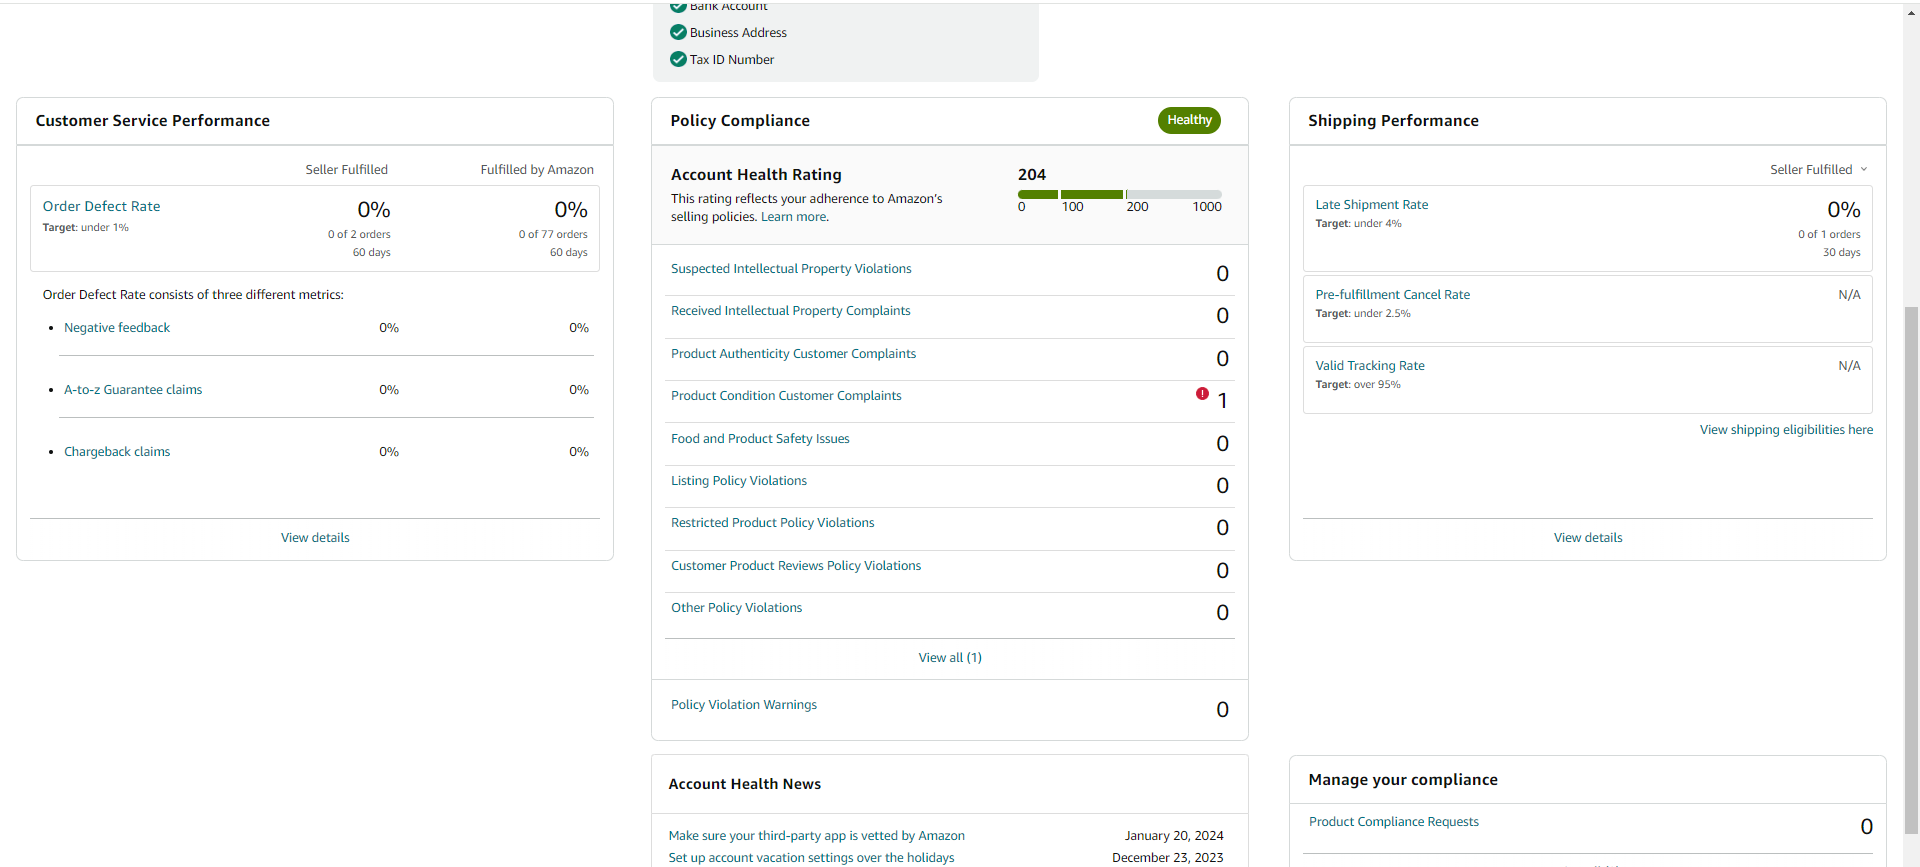Click the Account Health News heading
1920x867 pixels.
click(x=745, y=784)
